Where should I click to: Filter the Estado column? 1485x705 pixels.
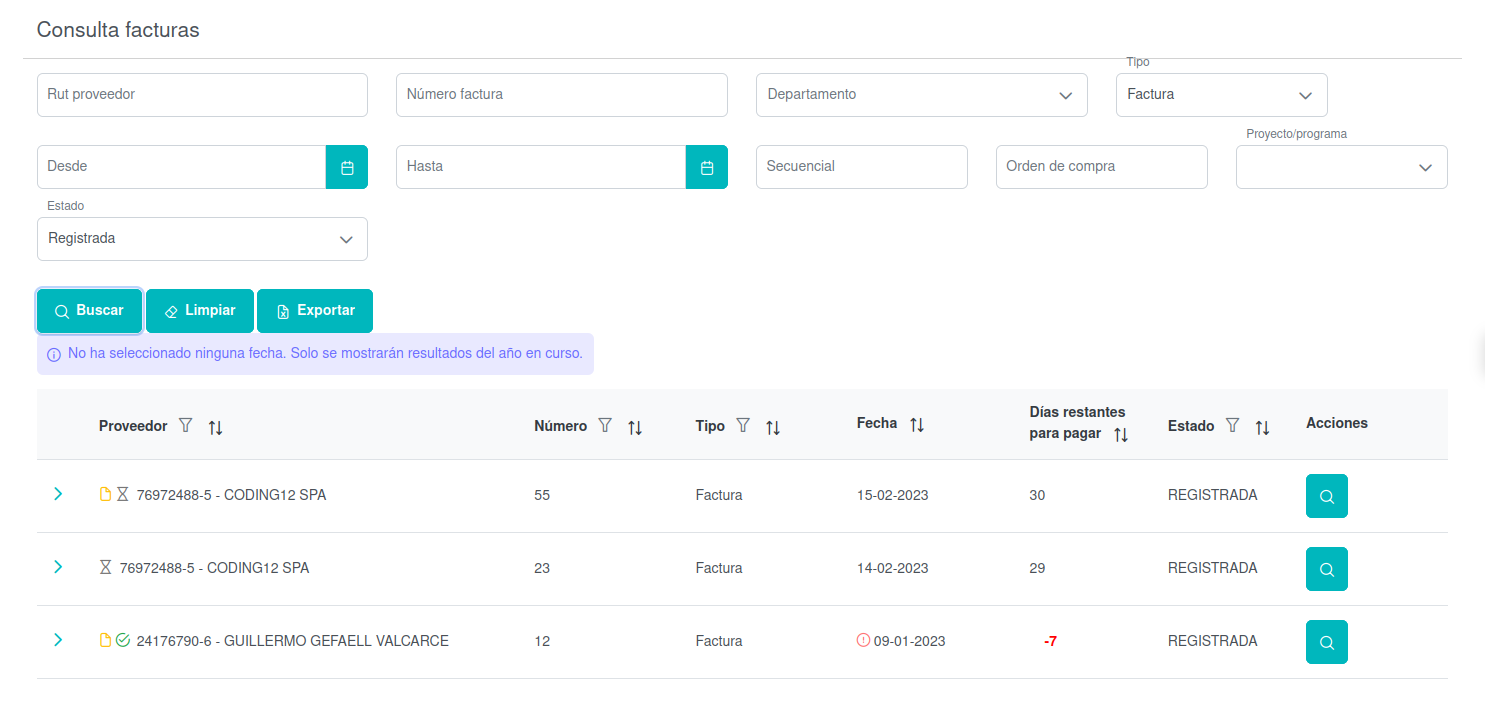(1233, 425)
